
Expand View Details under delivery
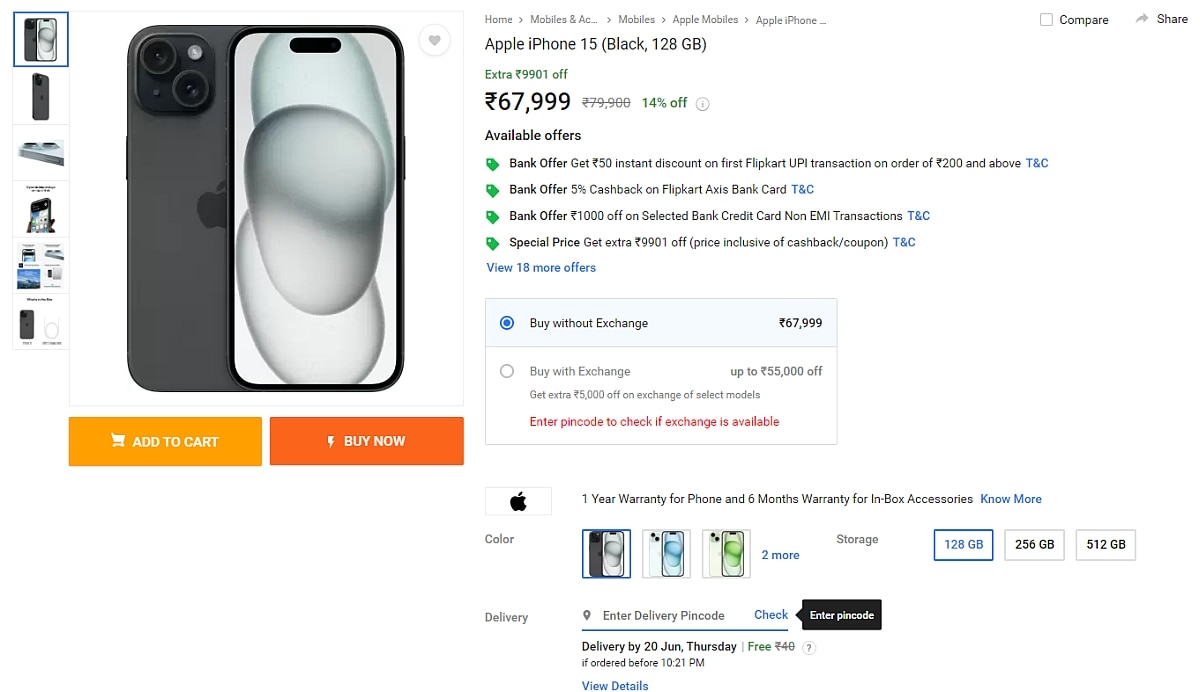[615, 686]
